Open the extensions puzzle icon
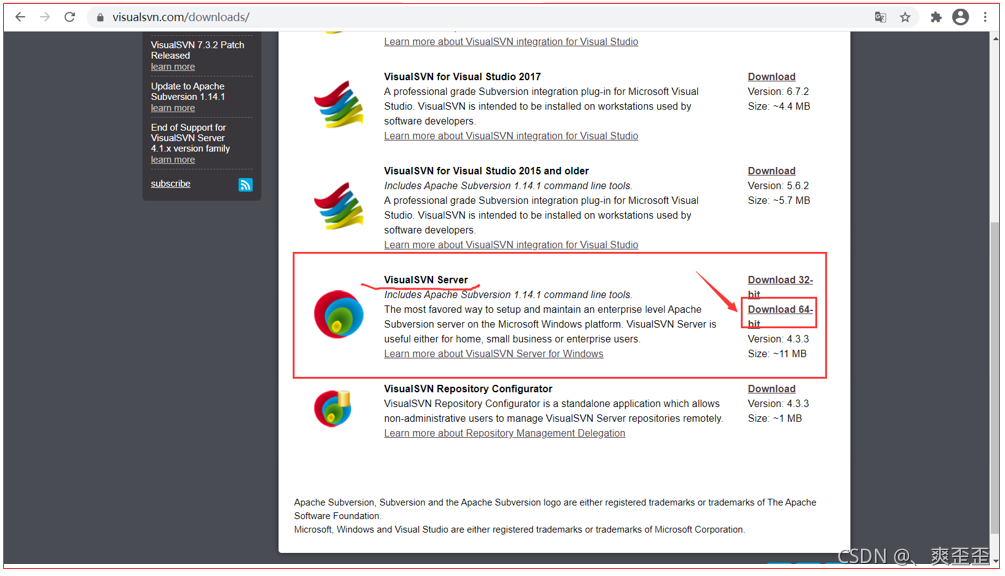 [936, 17]
